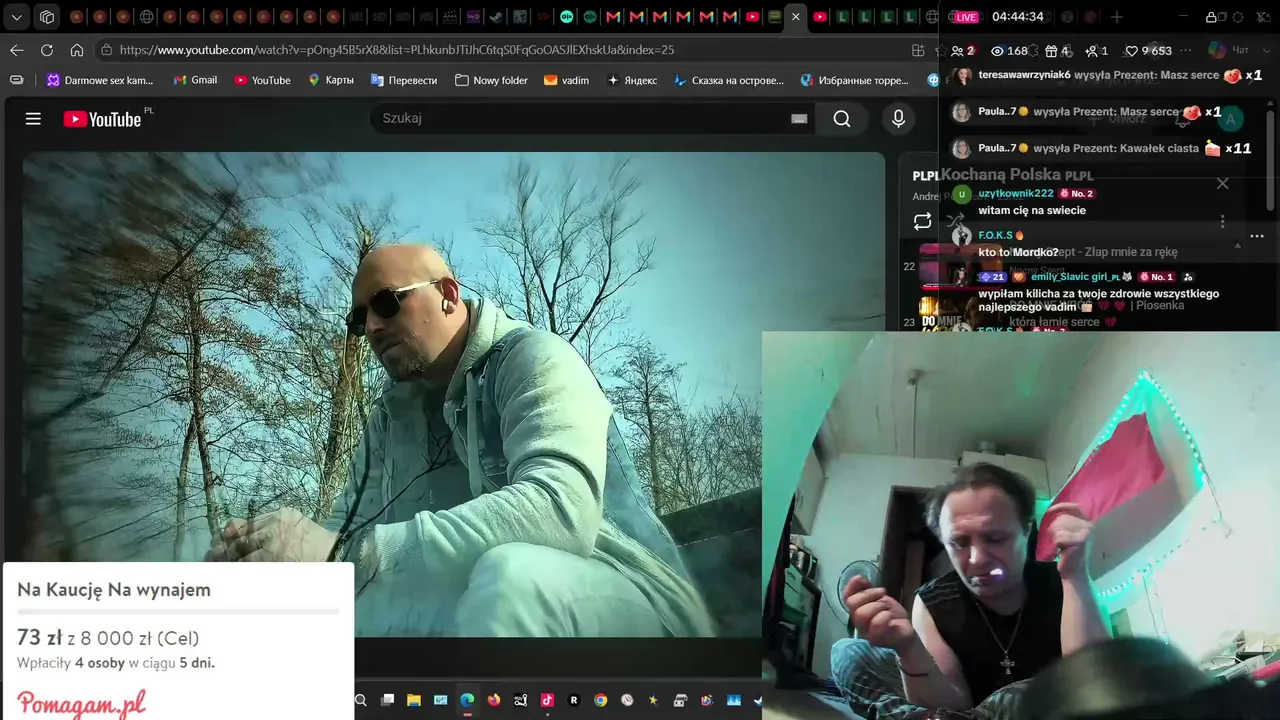1280x720 pixels.
Task: Open the Перевести bookmark
Action: click(x=404, y=80)
